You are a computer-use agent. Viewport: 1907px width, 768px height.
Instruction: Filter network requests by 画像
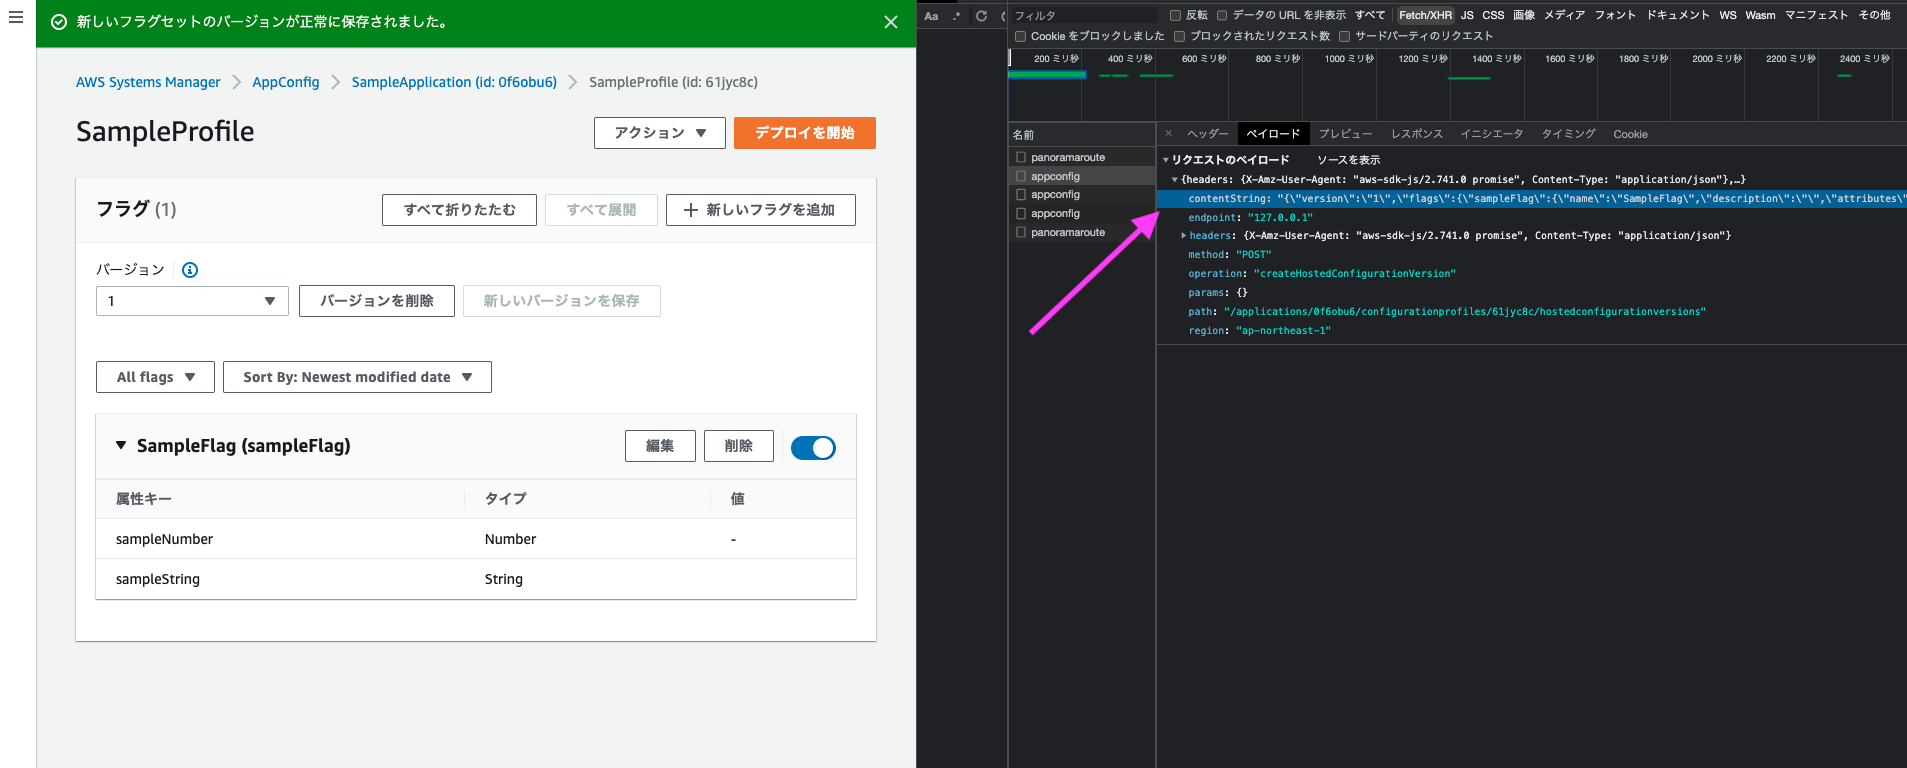[x=1524, y=15]
